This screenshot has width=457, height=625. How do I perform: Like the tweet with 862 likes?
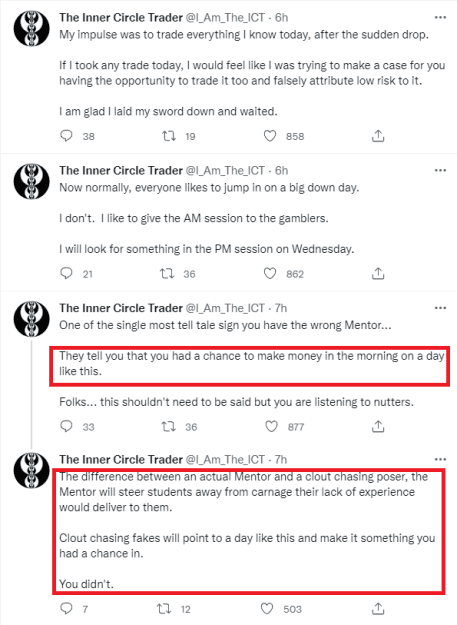click(270, 273)
